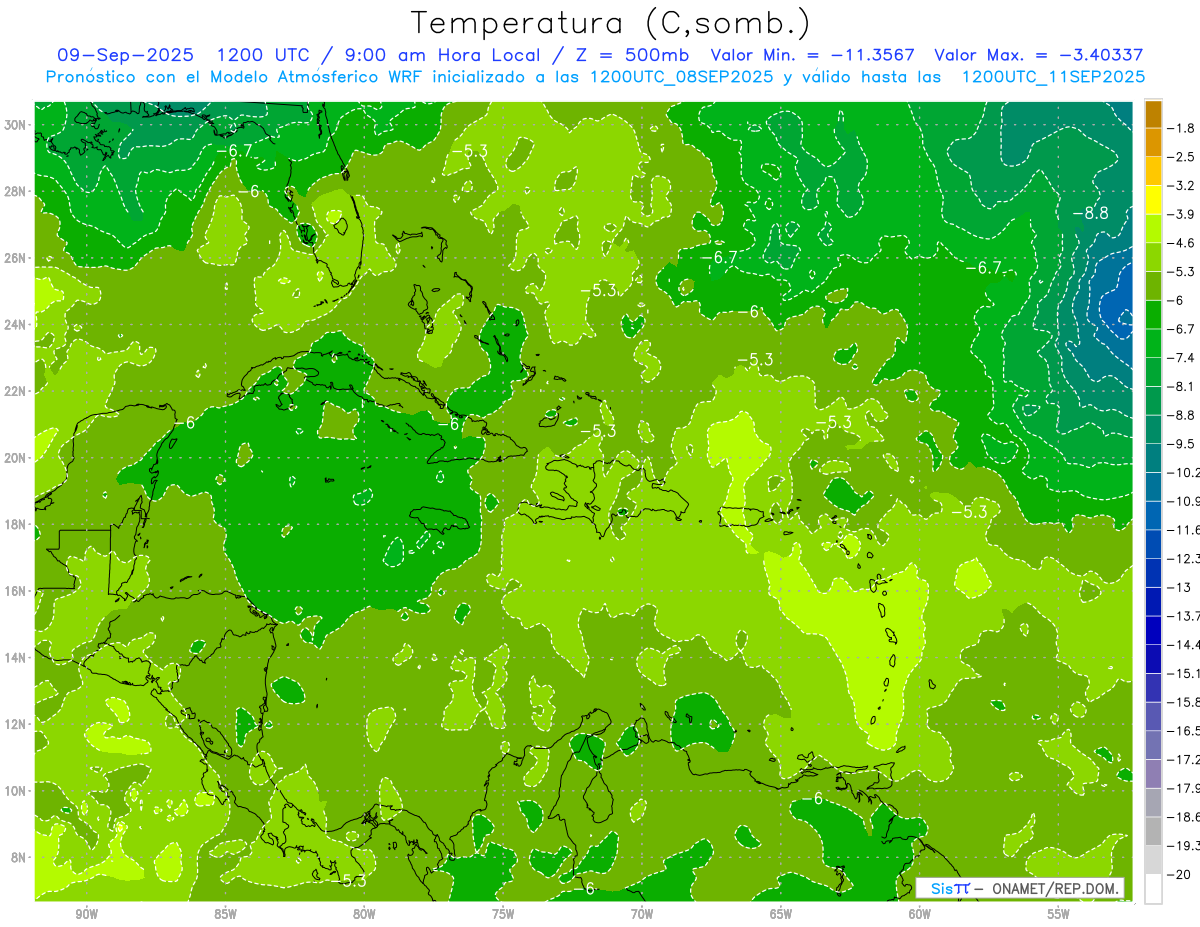The image size is (1200, 927).
Task: Click the 90W longitude axis label
Action: click(x=86, y=914)
